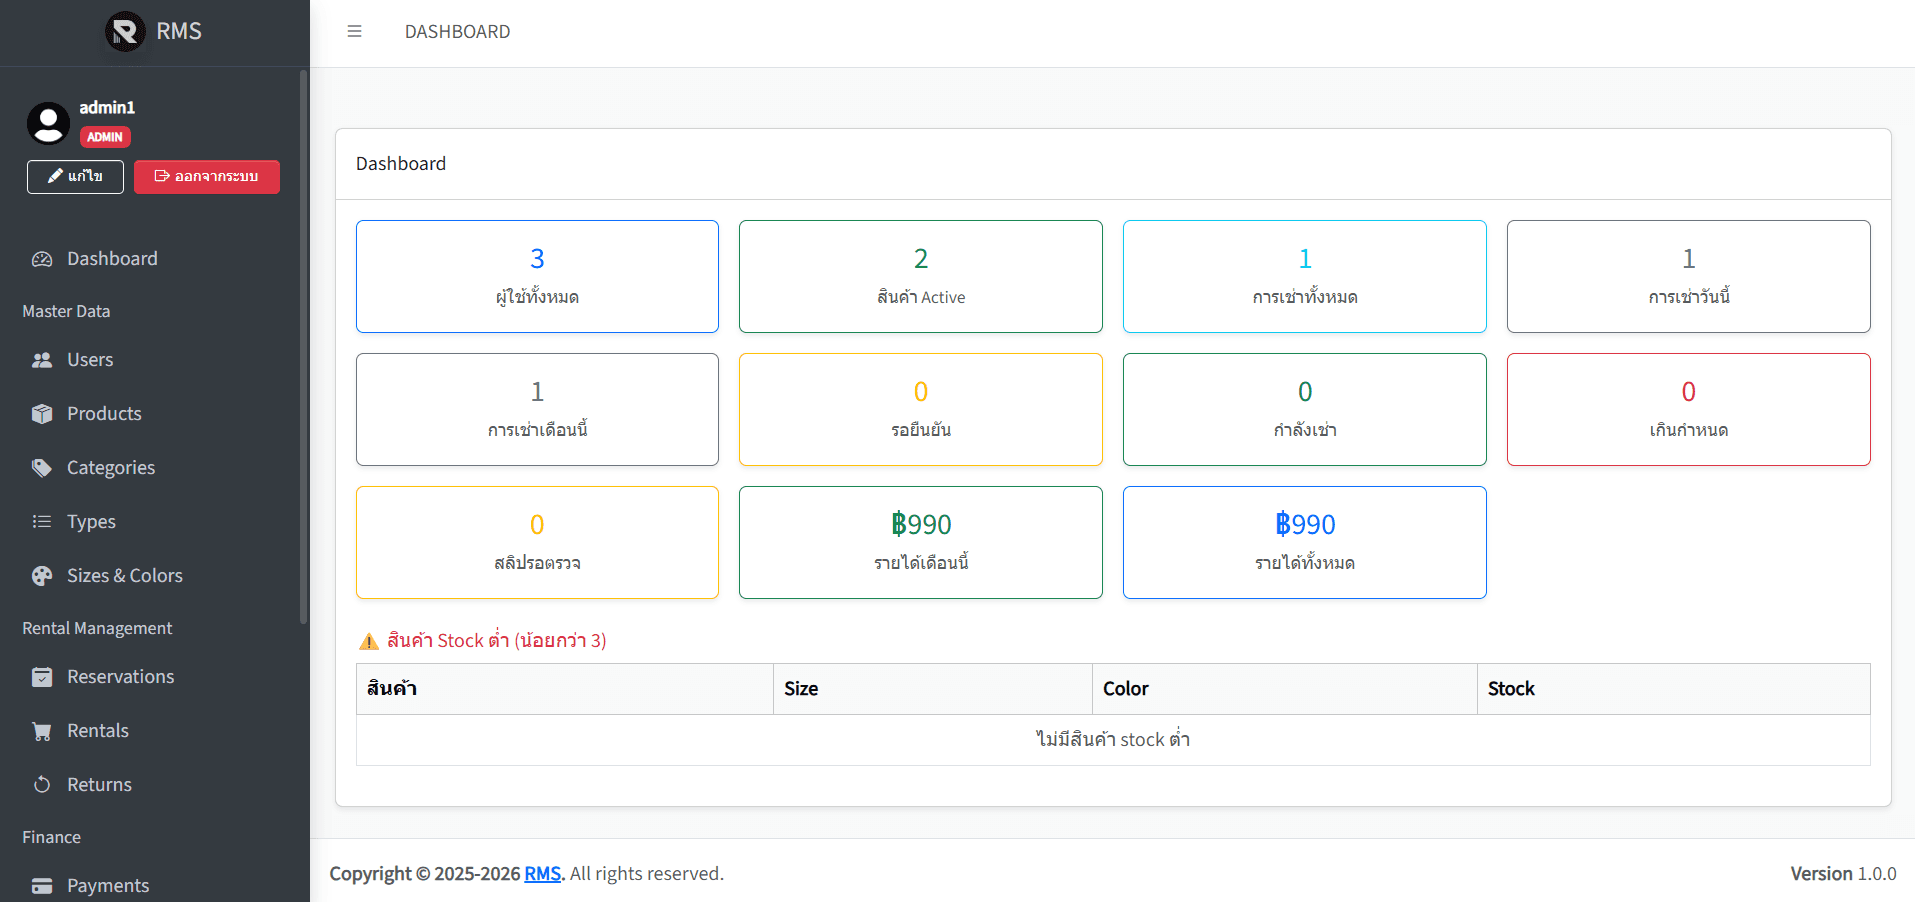Click the Categories tag icon

42,468
